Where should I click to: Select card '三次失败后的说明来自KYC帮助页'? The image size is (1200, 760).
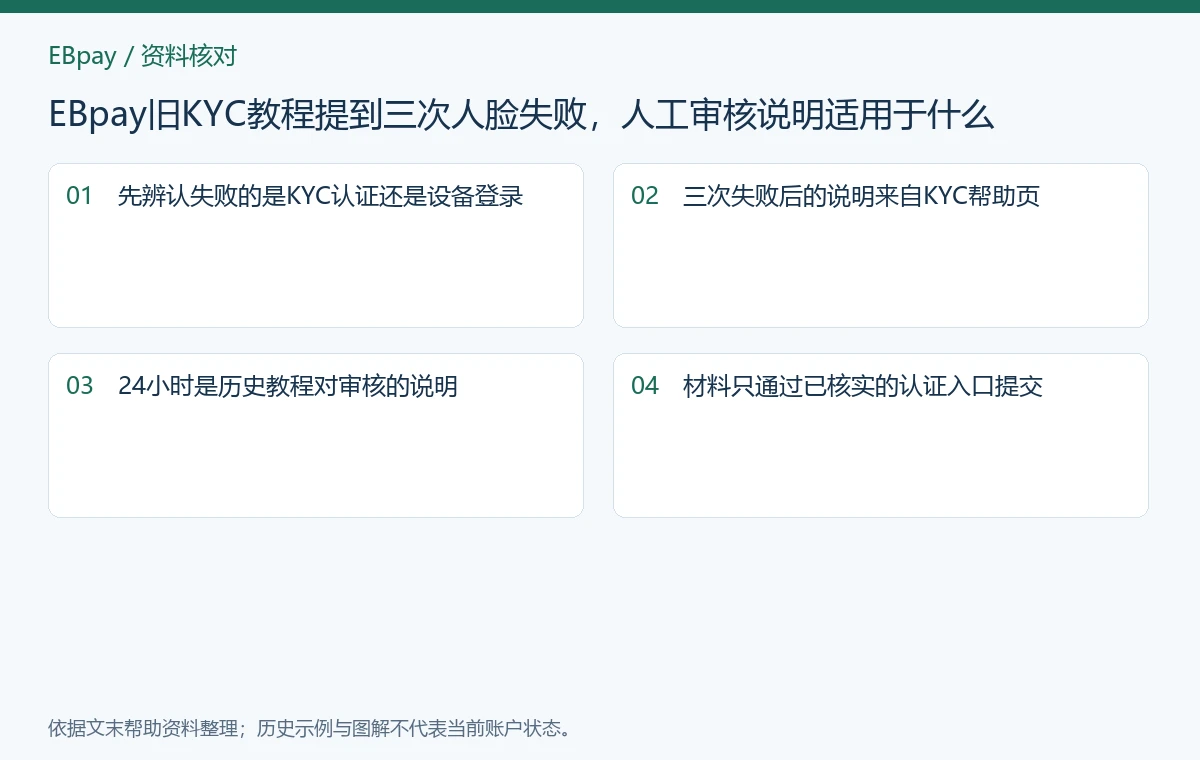880,246
